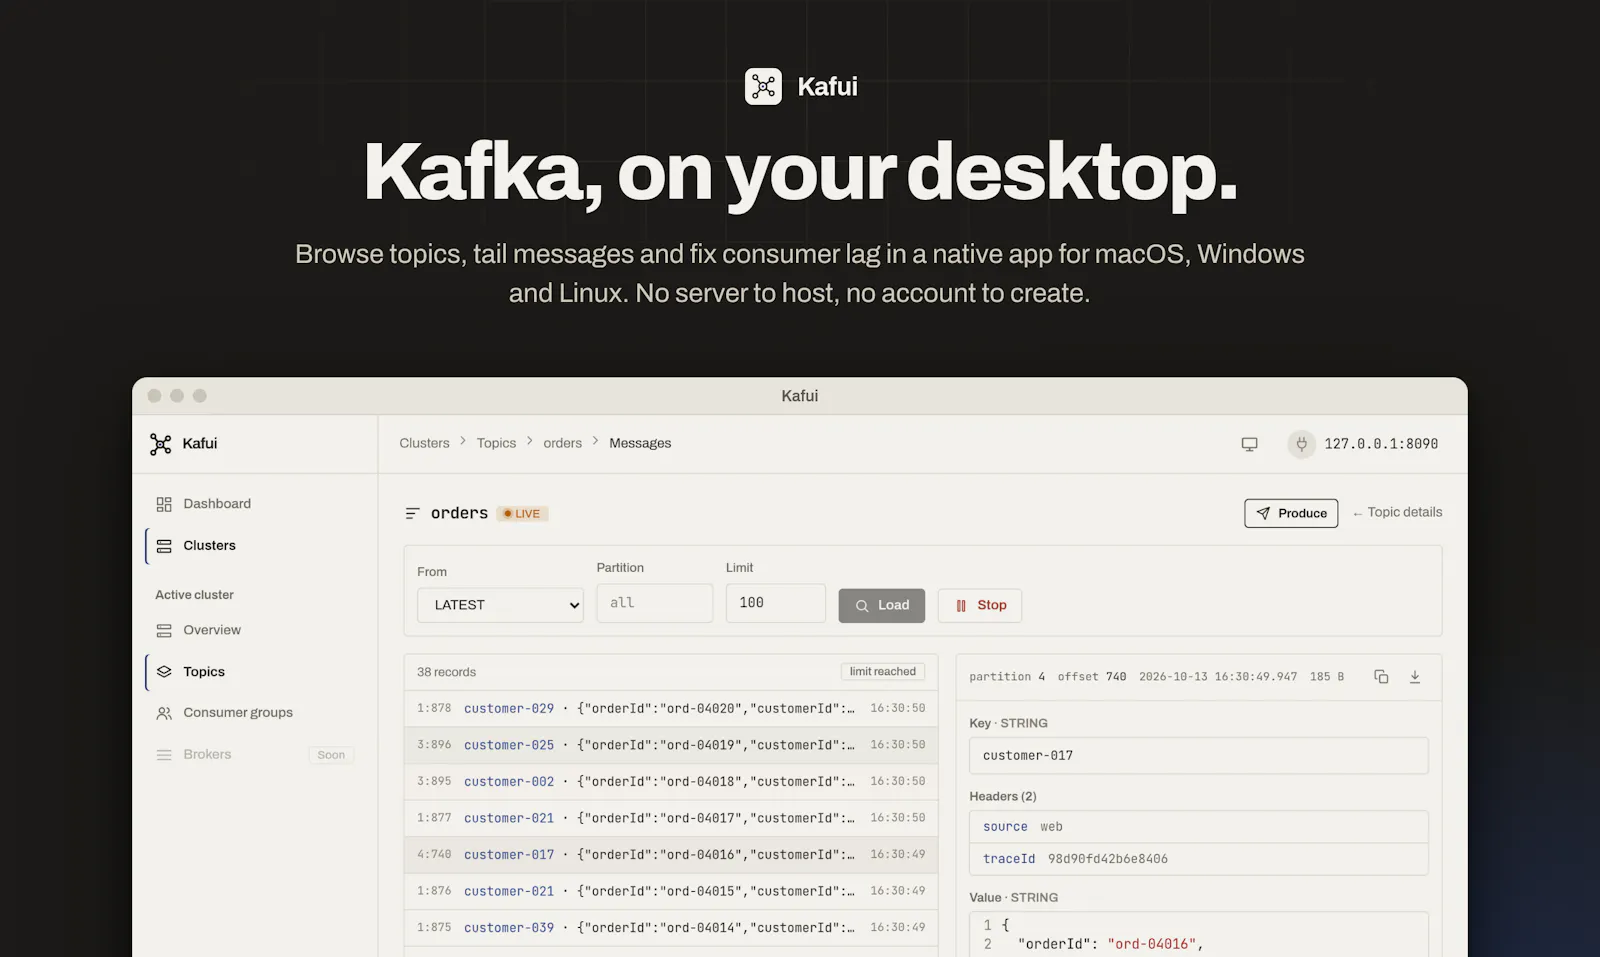Select message row ord-04020
Screen dimensions: 1600x957
671,708
